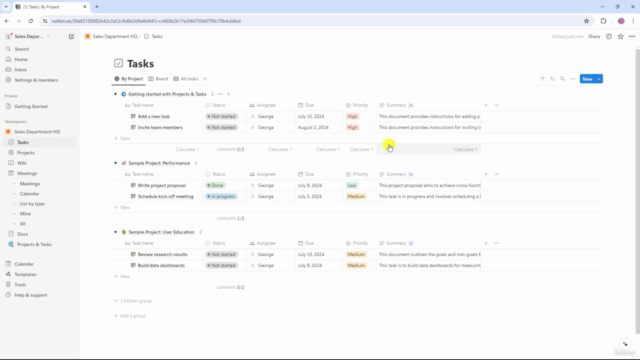
Task: Click Add a group
Action: [130, 316]
